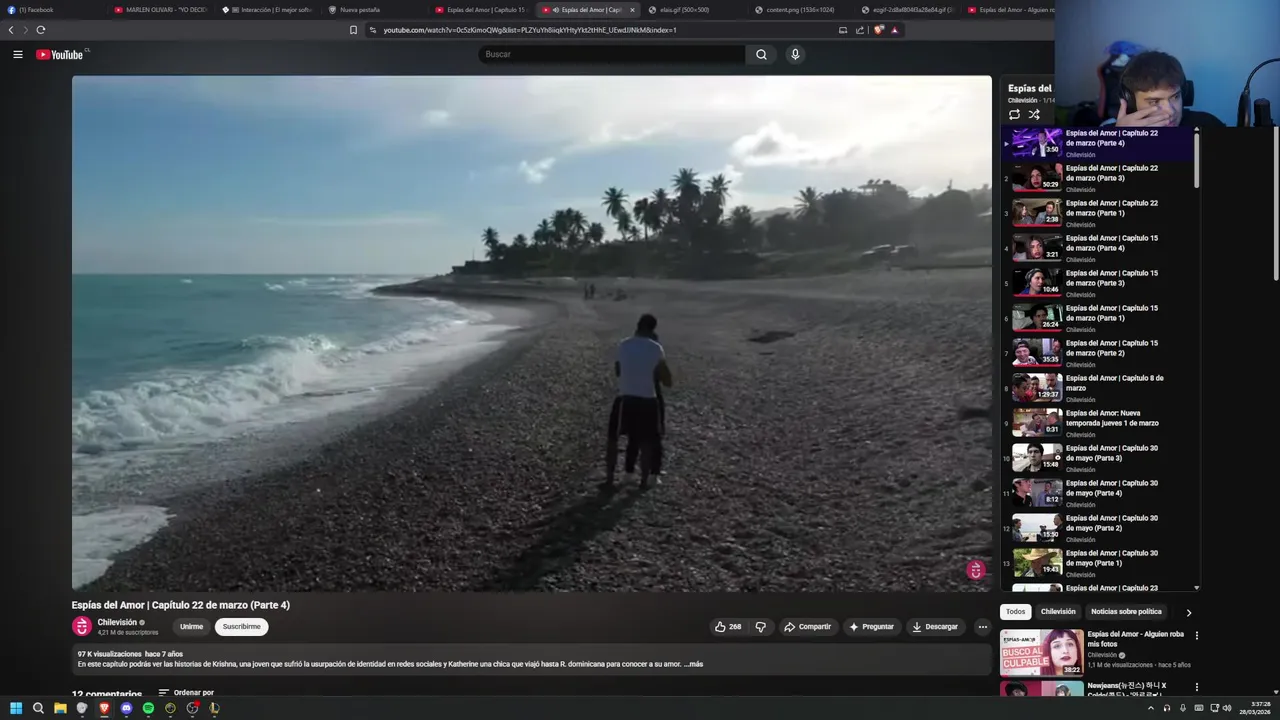Play Capítulo 30 de mayo (Parte 2) from playlist
Viewport: 1280px width, 720px height.
pos(1100,528)
